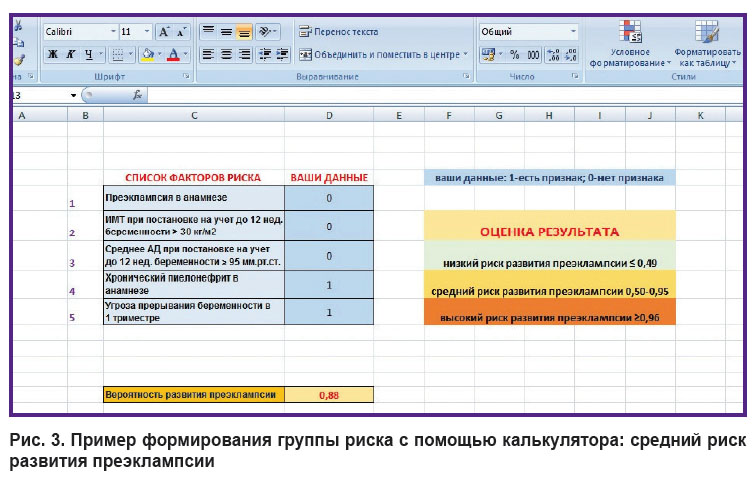
Task: Select the Преэклампсия в анамнезе cell
Action: click(194, 198)
